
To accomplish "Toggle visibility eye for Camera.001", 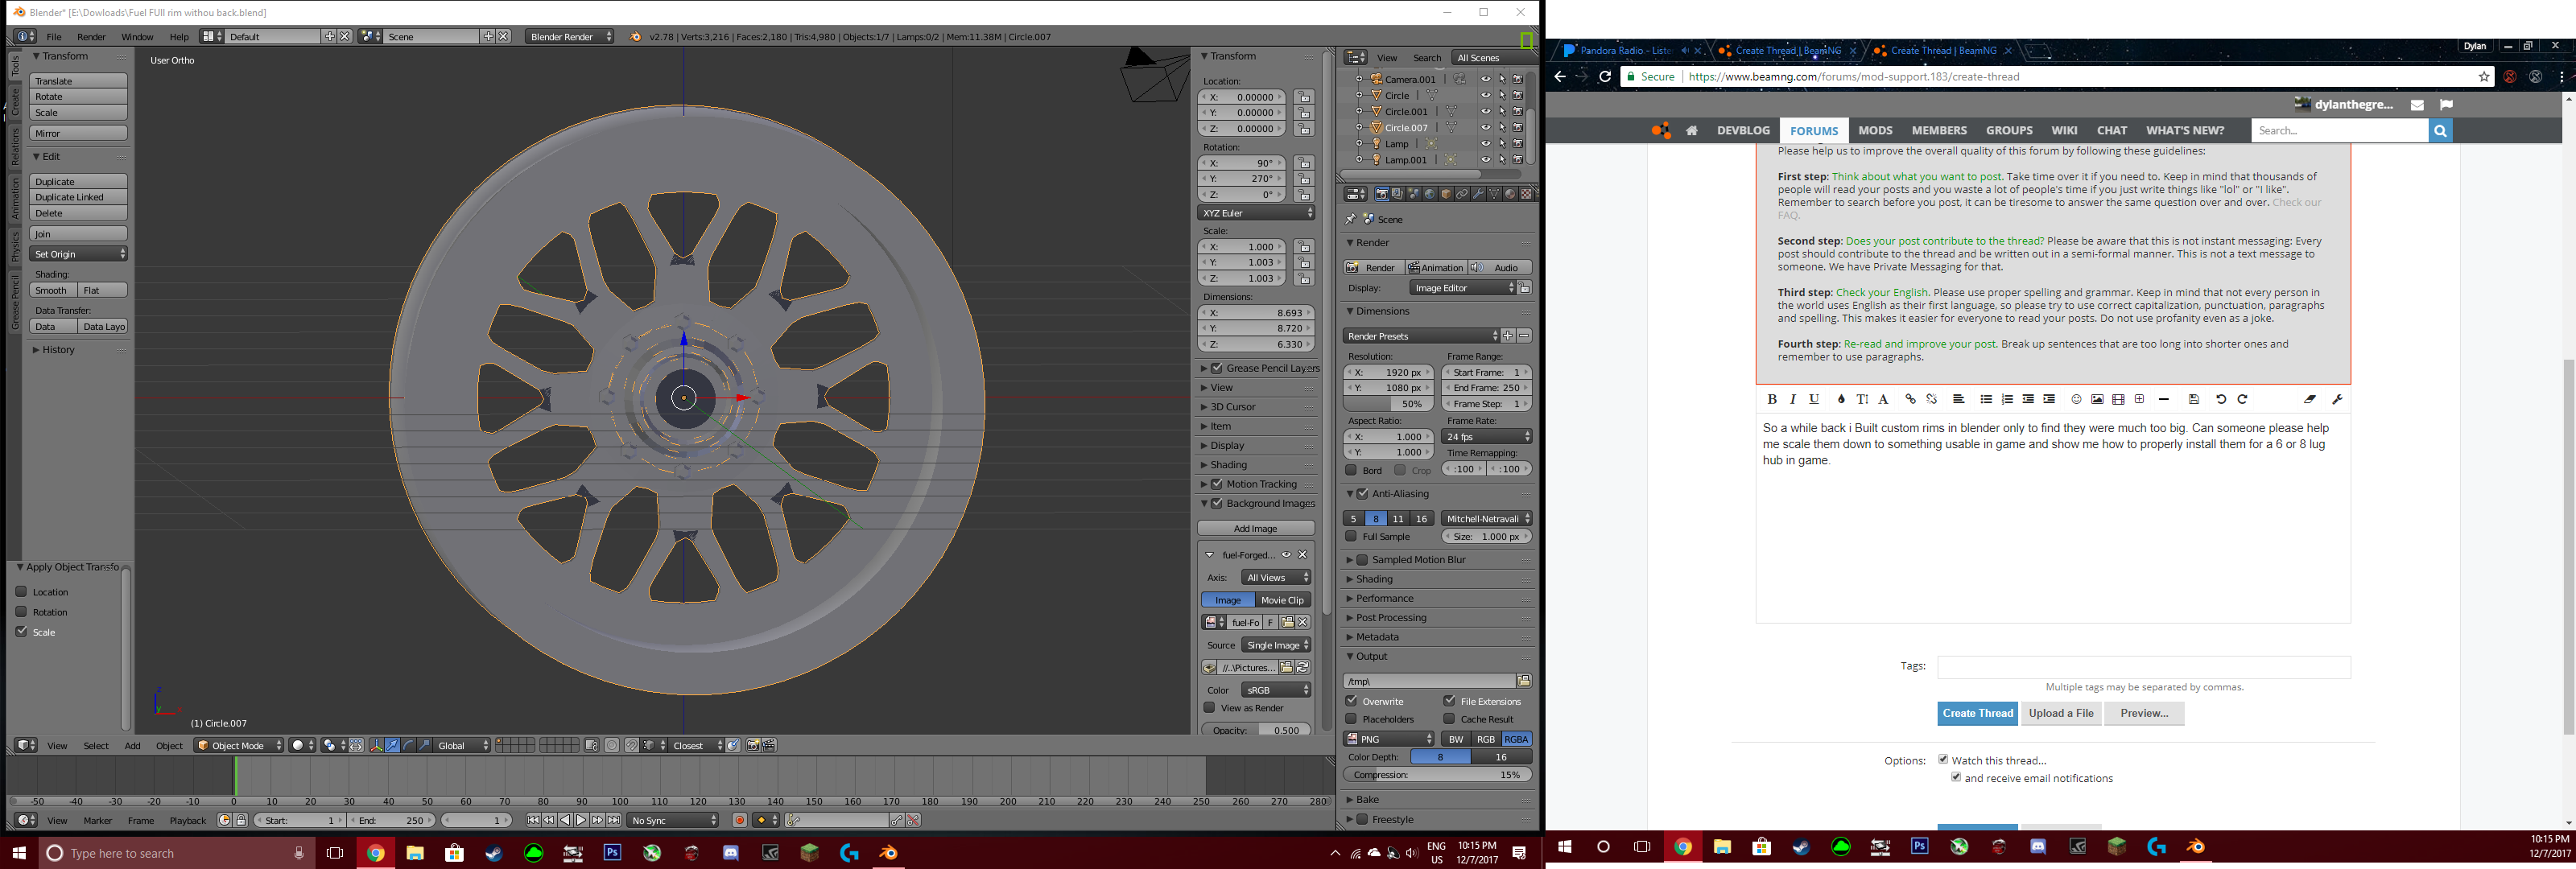I will point(1486,79).
